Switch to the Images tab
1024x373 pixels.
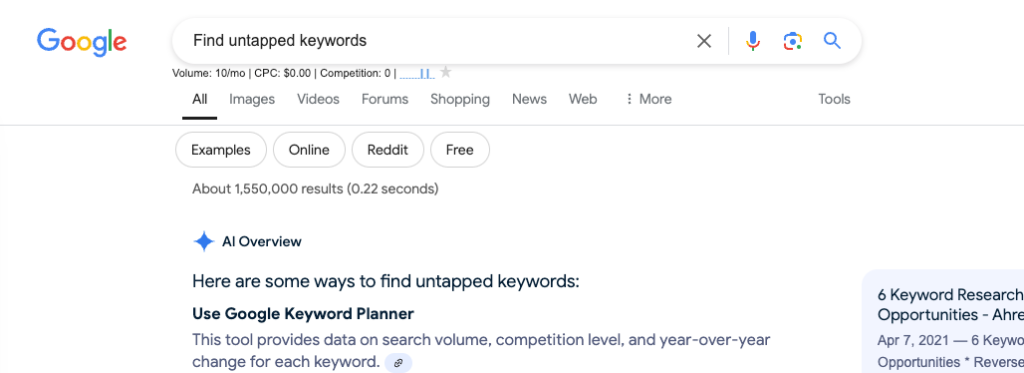coord(252,99)
